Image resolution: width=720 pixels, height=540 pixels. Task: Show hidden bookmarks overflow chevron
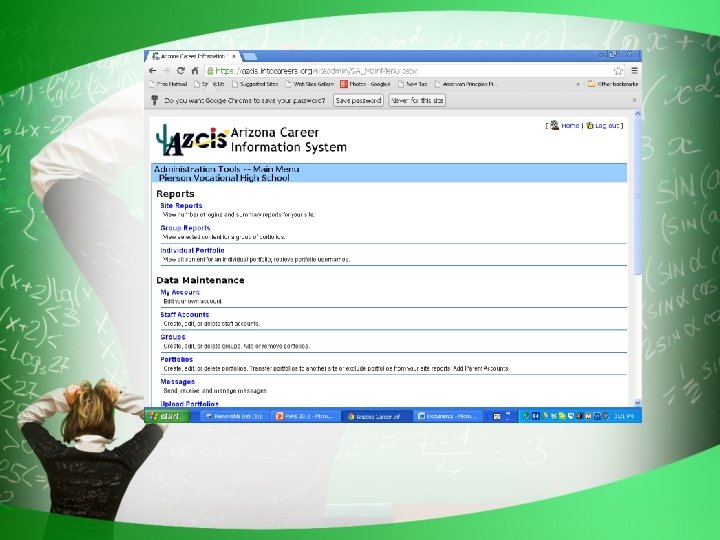578,84
